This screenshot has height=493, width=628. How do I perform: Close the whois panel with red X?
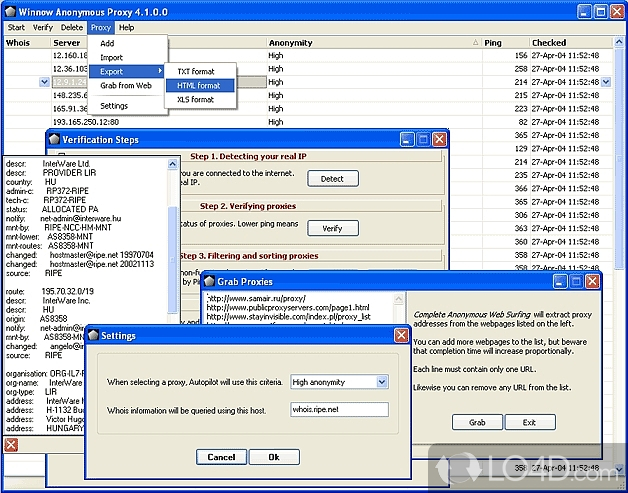click(11, 445)
